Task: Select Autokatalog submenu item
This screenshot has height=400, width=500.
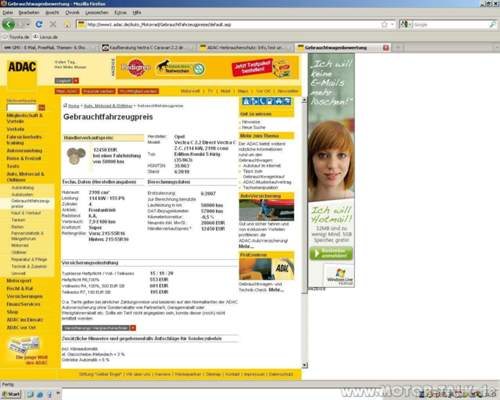Action: pos(23,188)
